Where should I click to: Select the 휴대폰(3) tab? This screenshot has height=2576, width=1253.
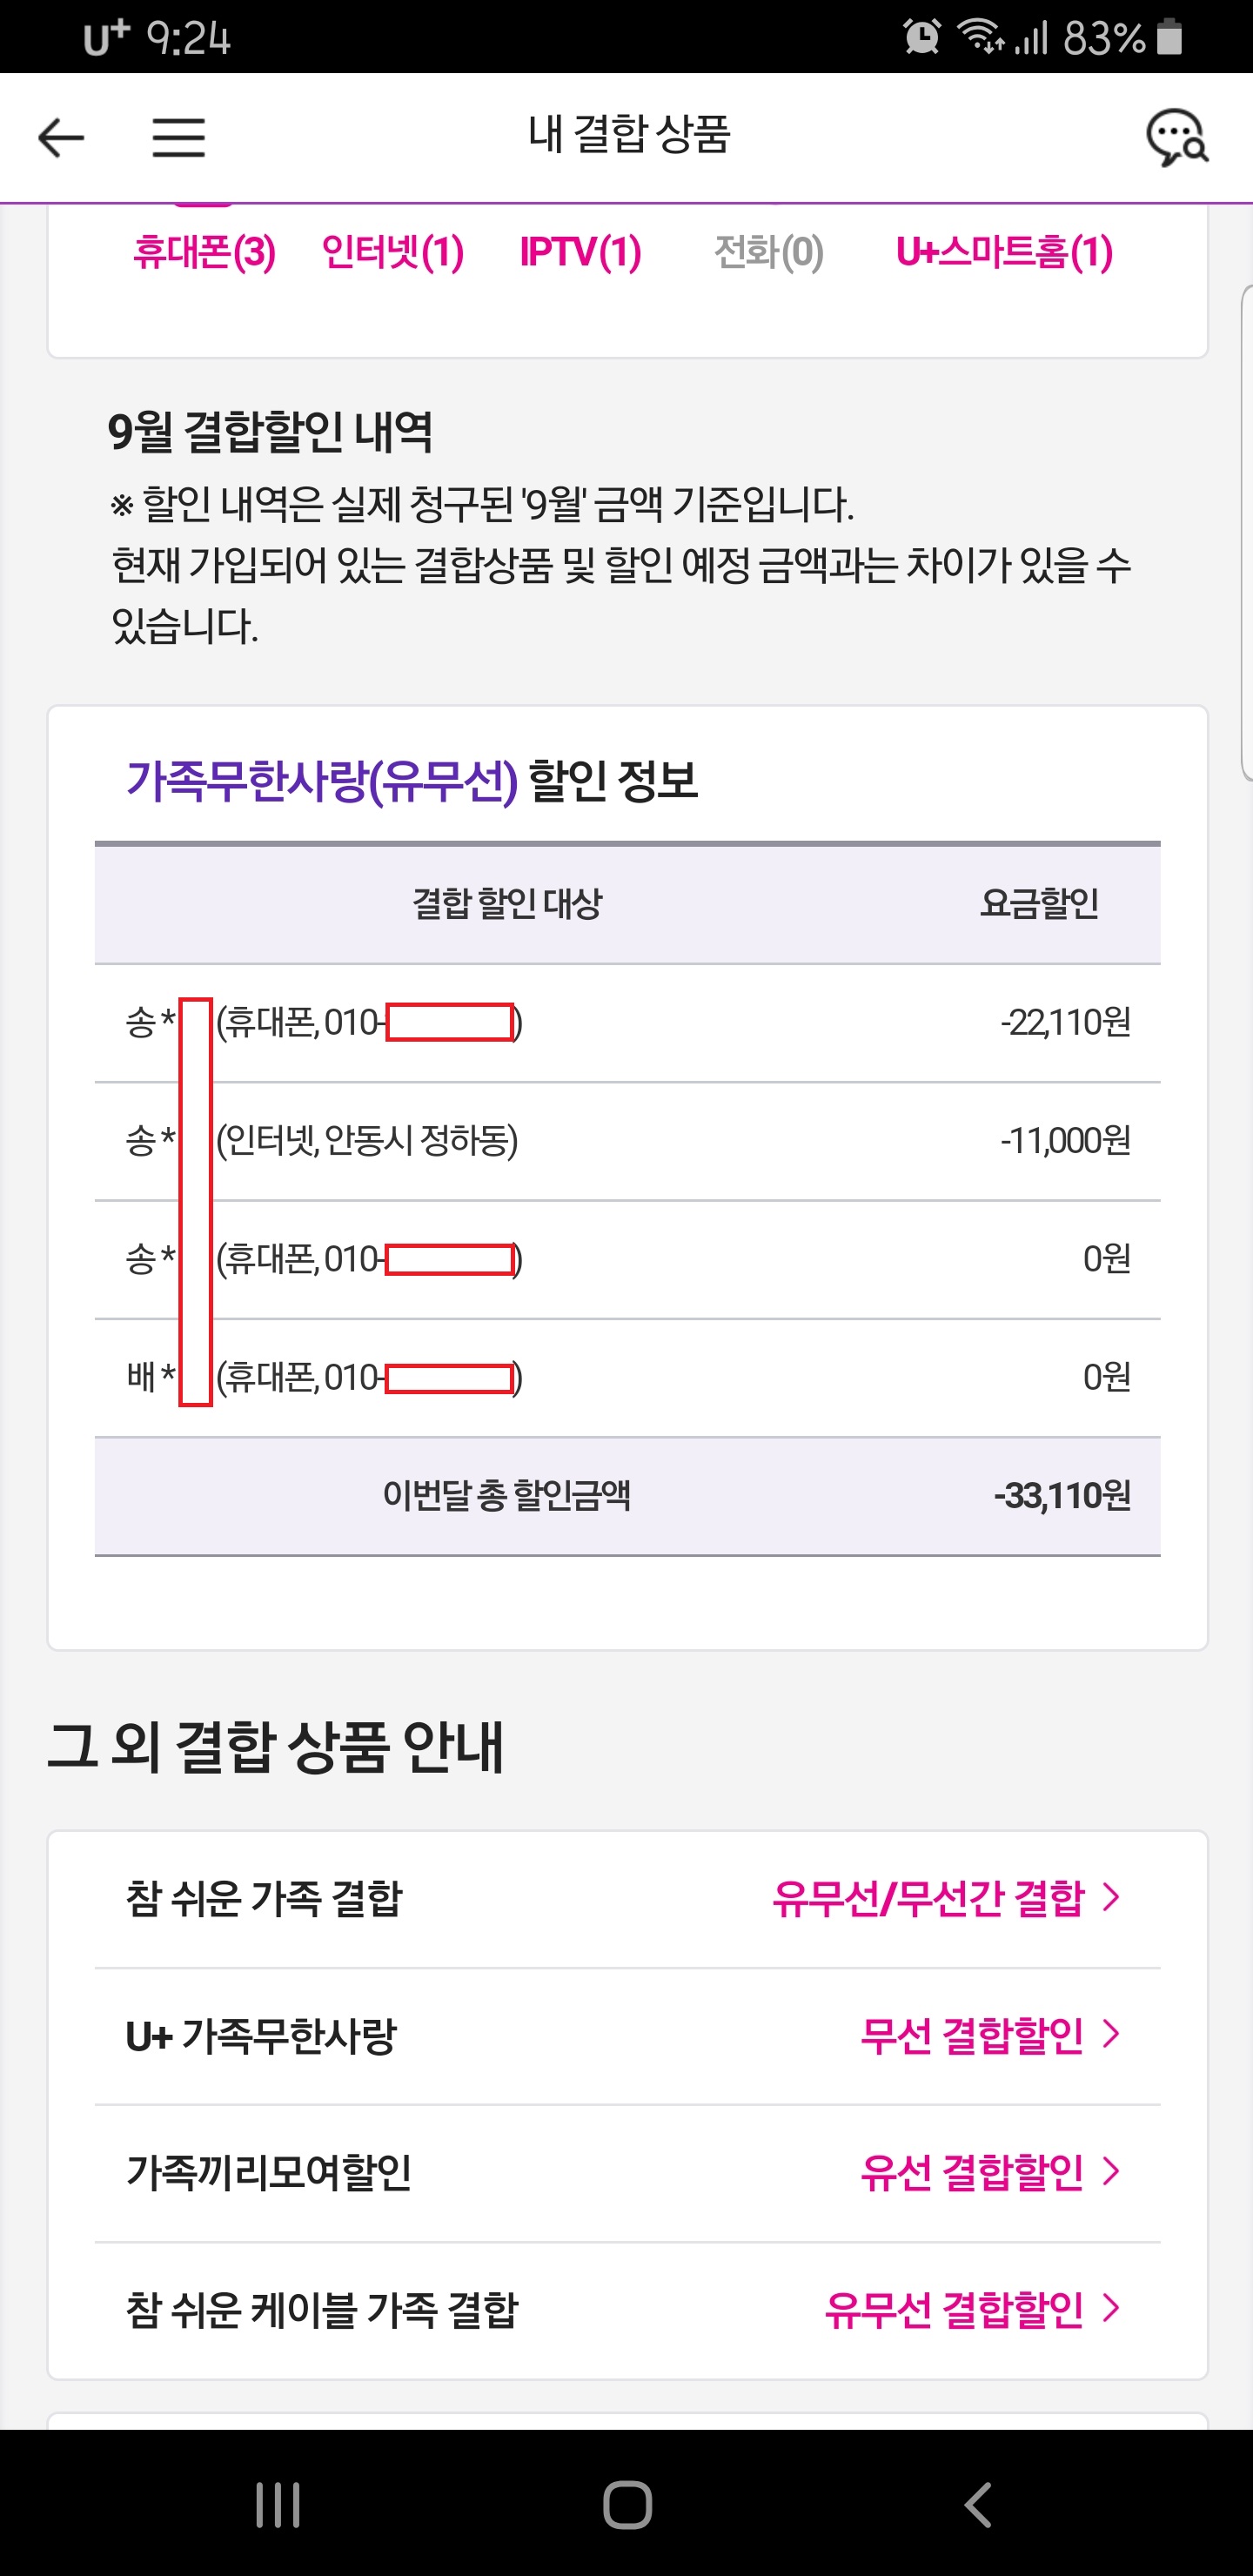click(204, 252)
